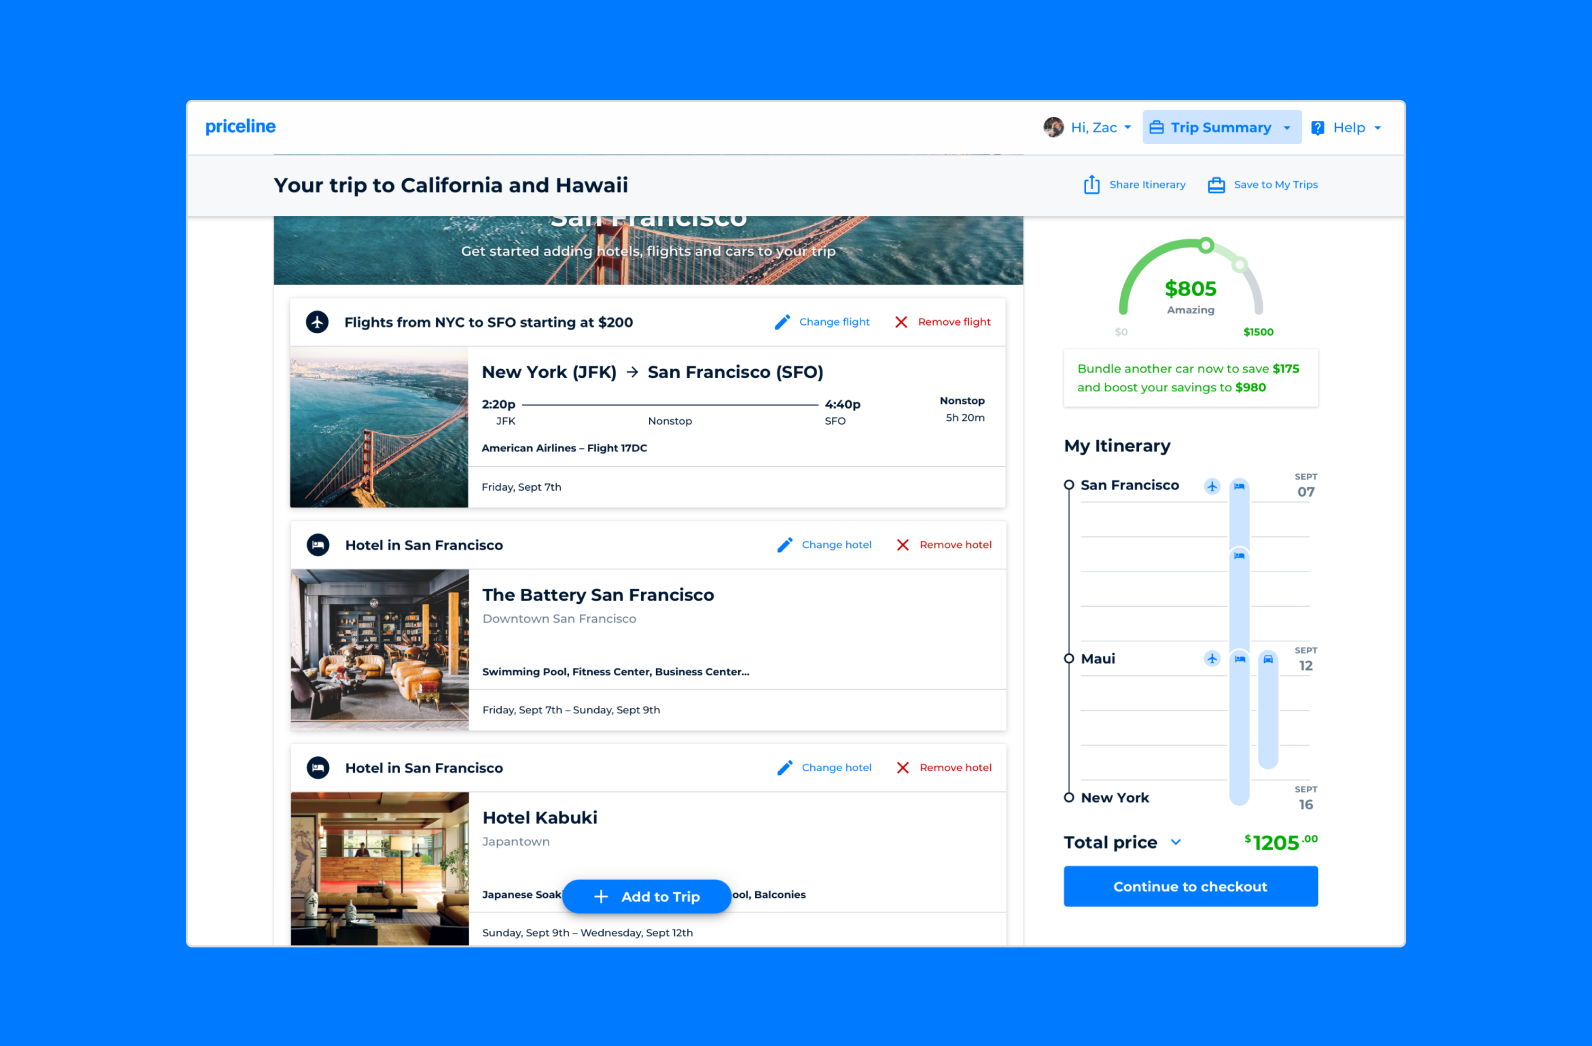Image resolution: width=1592 pixels, height=1046 pixels.
Task: Click Change hotel for The Battery San Francisco
Action: coord(836,545)
